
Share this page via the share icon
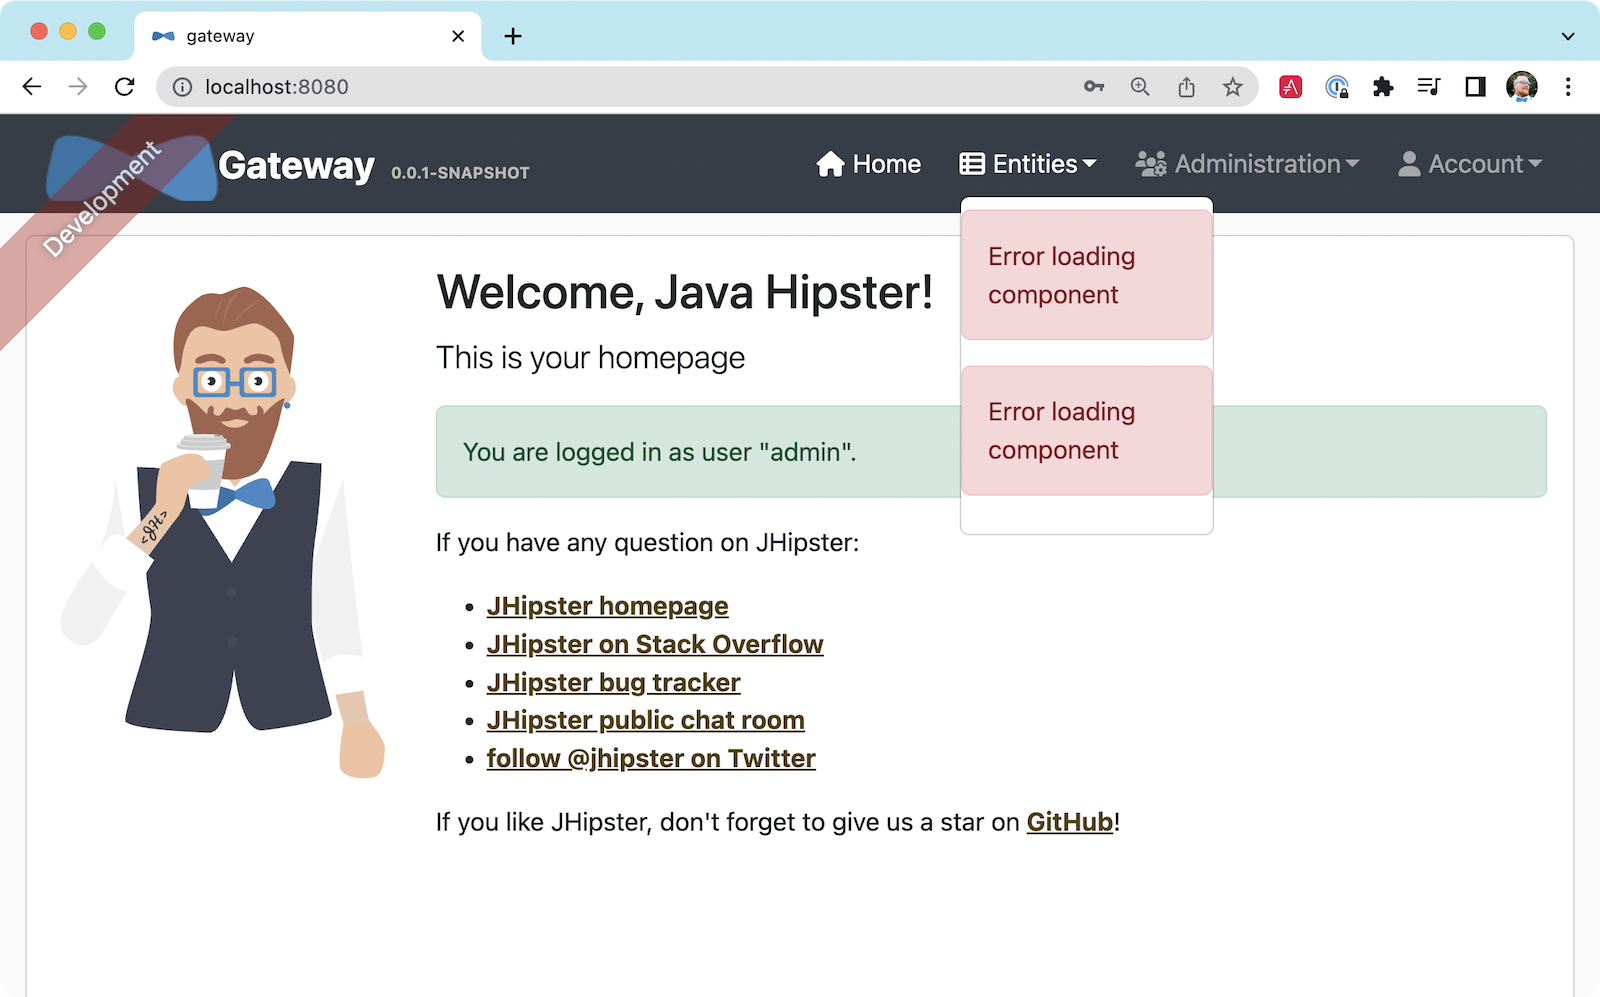coord(1186,87)
